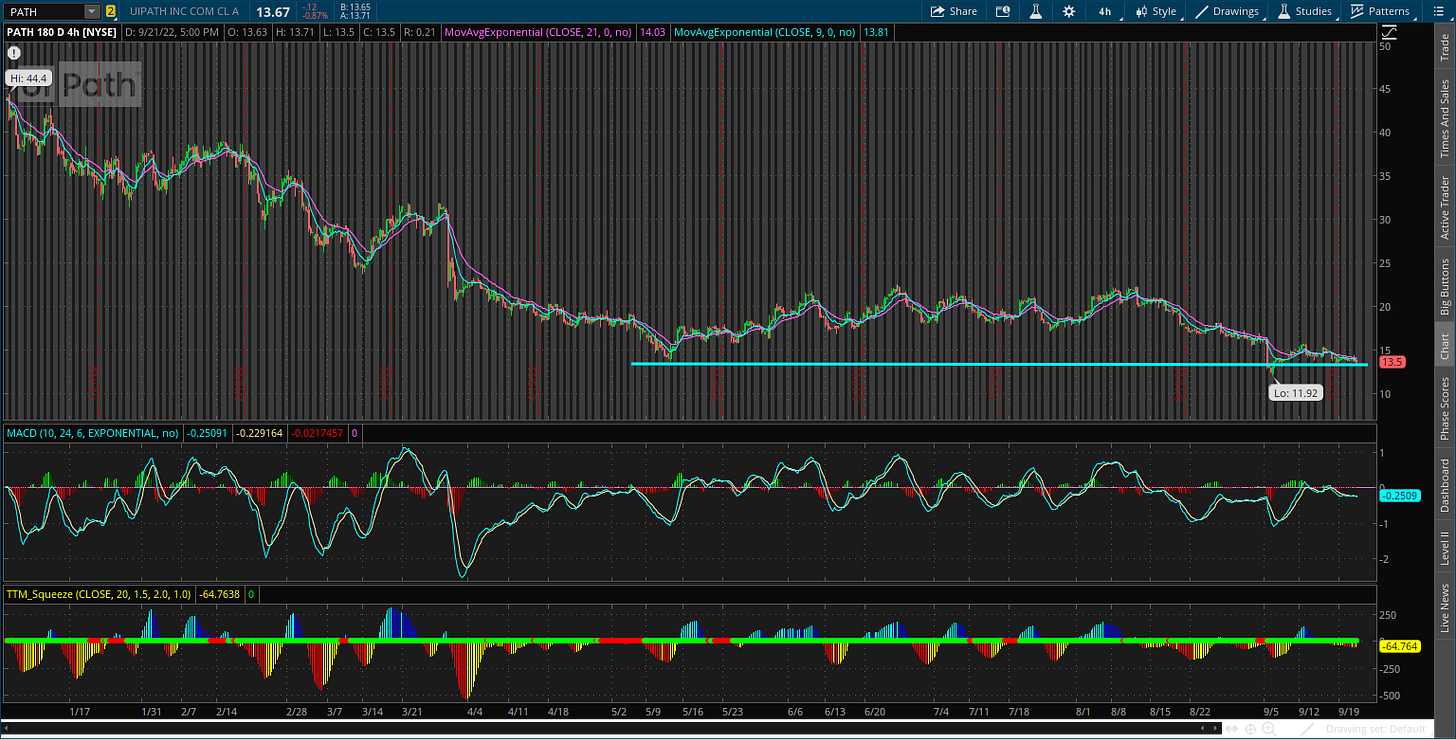Screen dimensions: 1456x739
Task: Open the Level II side tab
Action: pos(1443,548)
